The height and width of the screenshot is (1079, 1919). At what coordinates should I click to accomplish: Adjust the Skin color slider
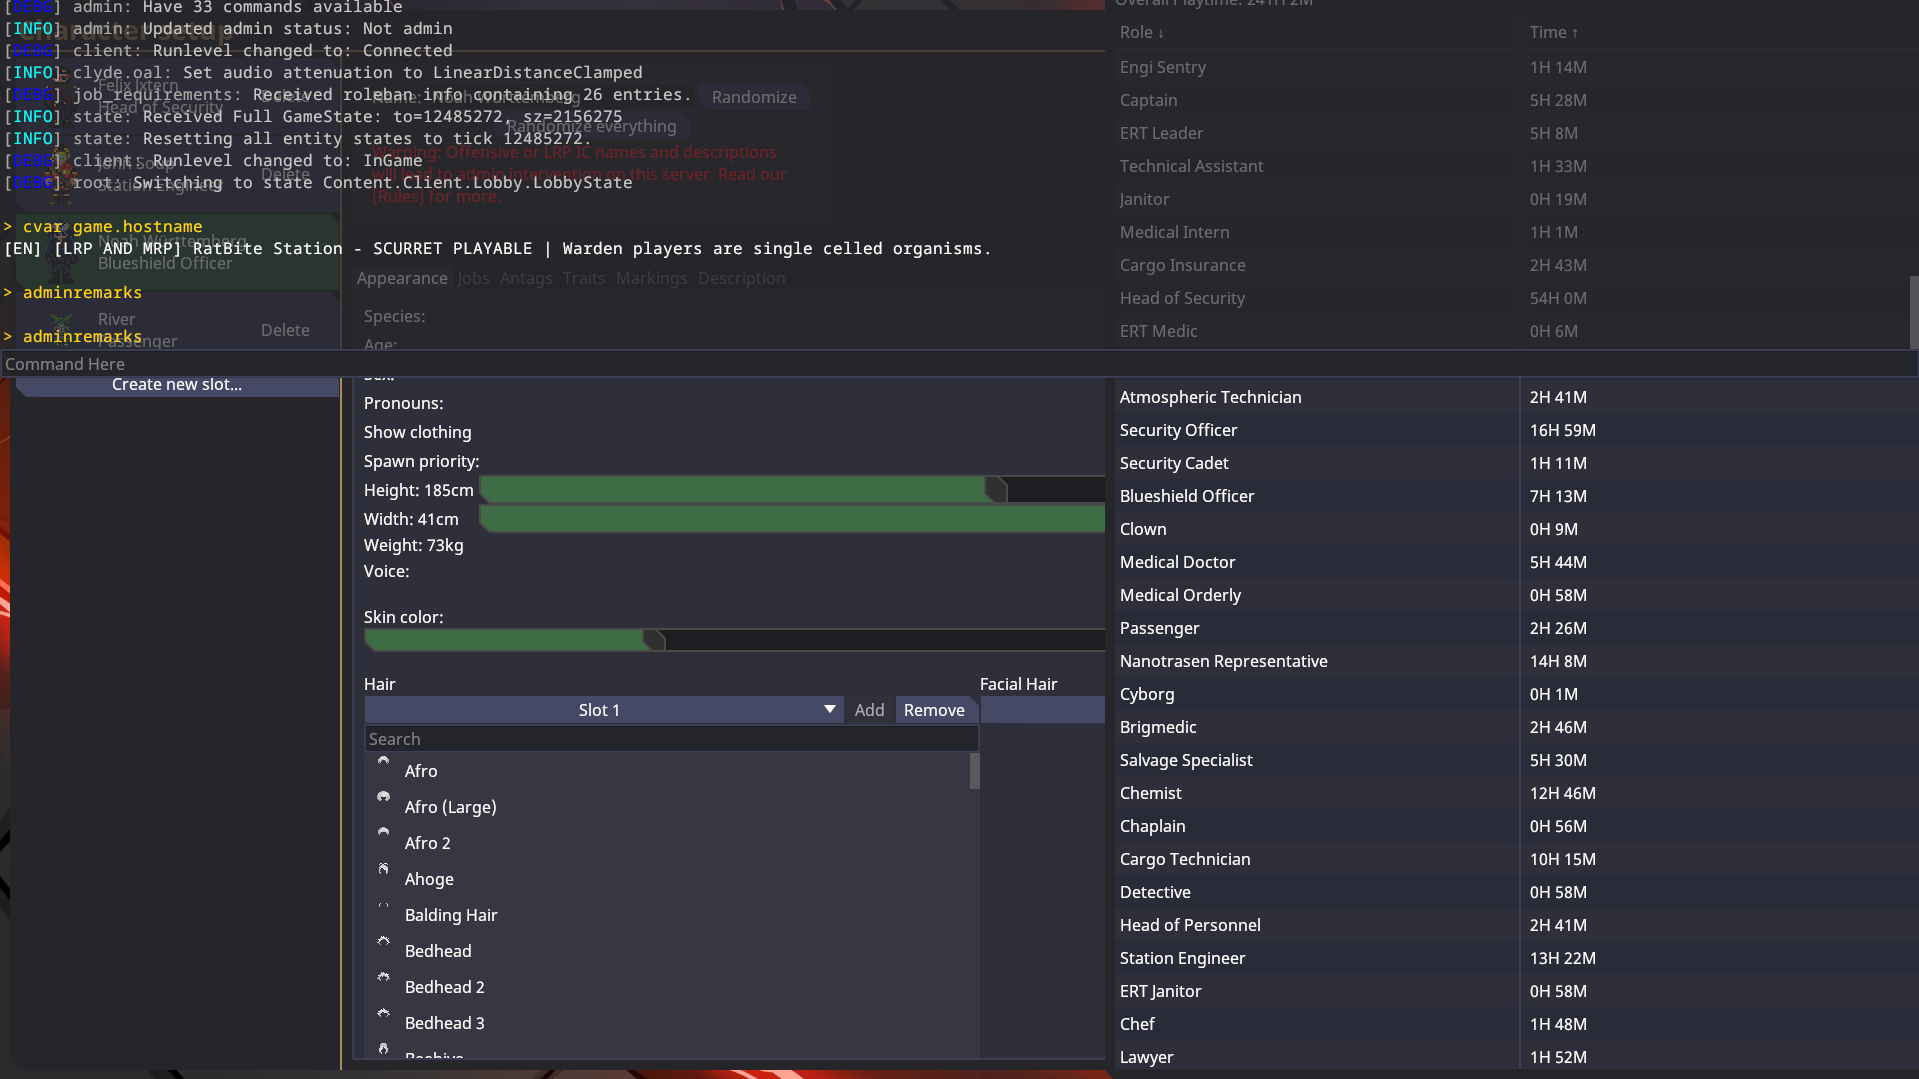click(x=654, y=640)
